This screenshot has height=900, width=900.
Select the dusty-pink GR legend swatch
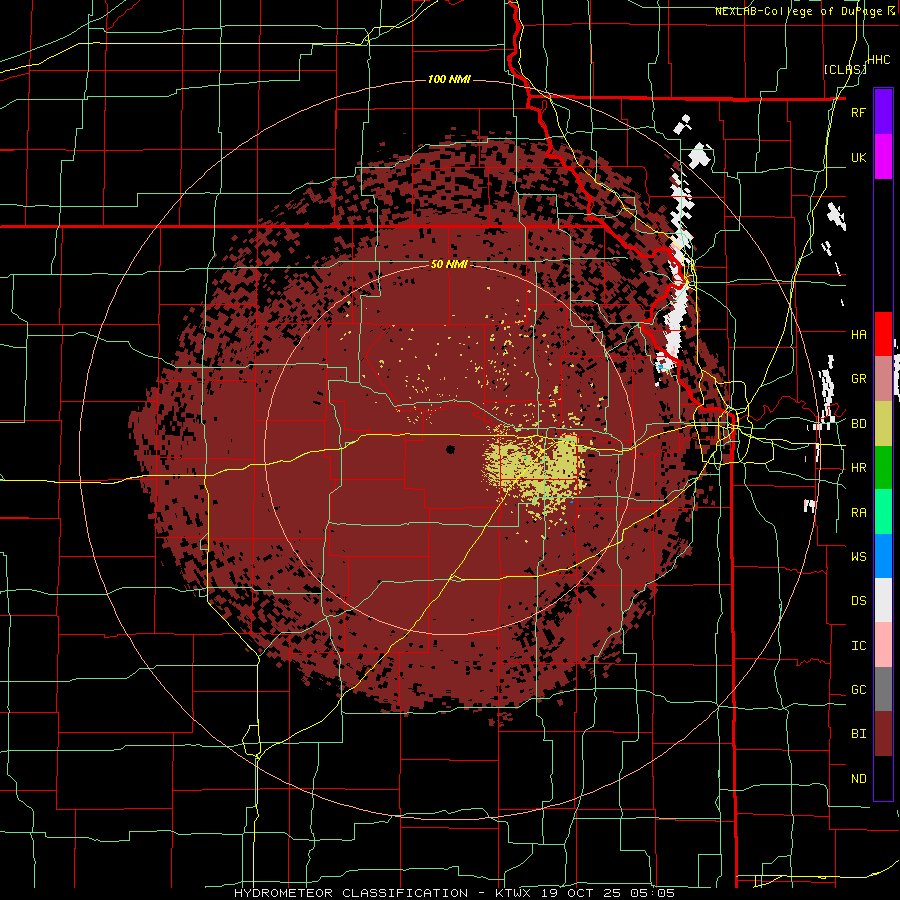point(883,379)
